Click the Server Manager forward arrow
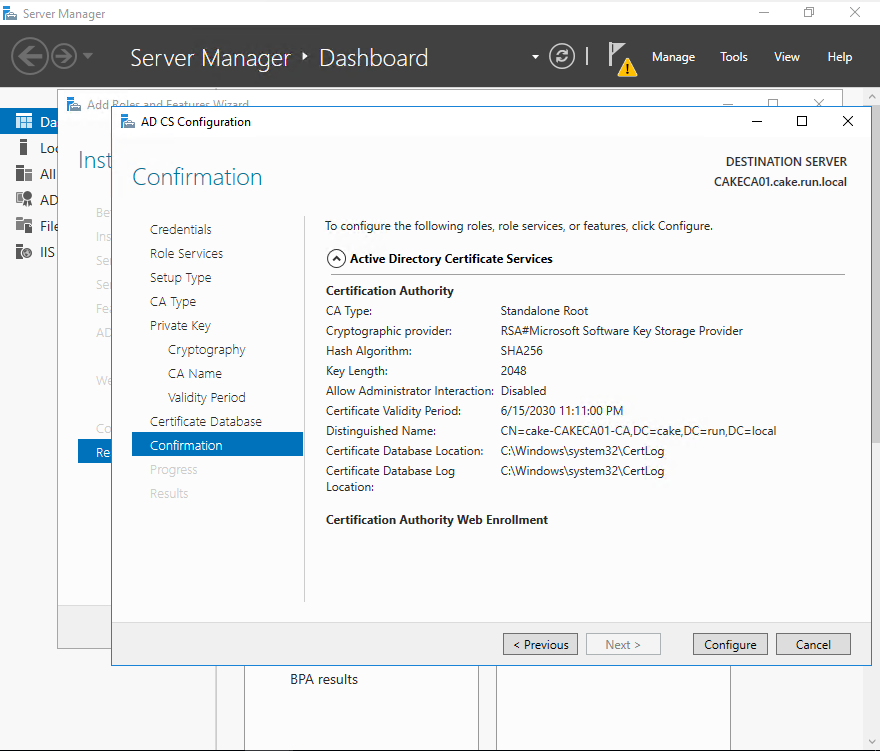The height and width of the screenshot is (751, 880). click(x=64, y=56)
